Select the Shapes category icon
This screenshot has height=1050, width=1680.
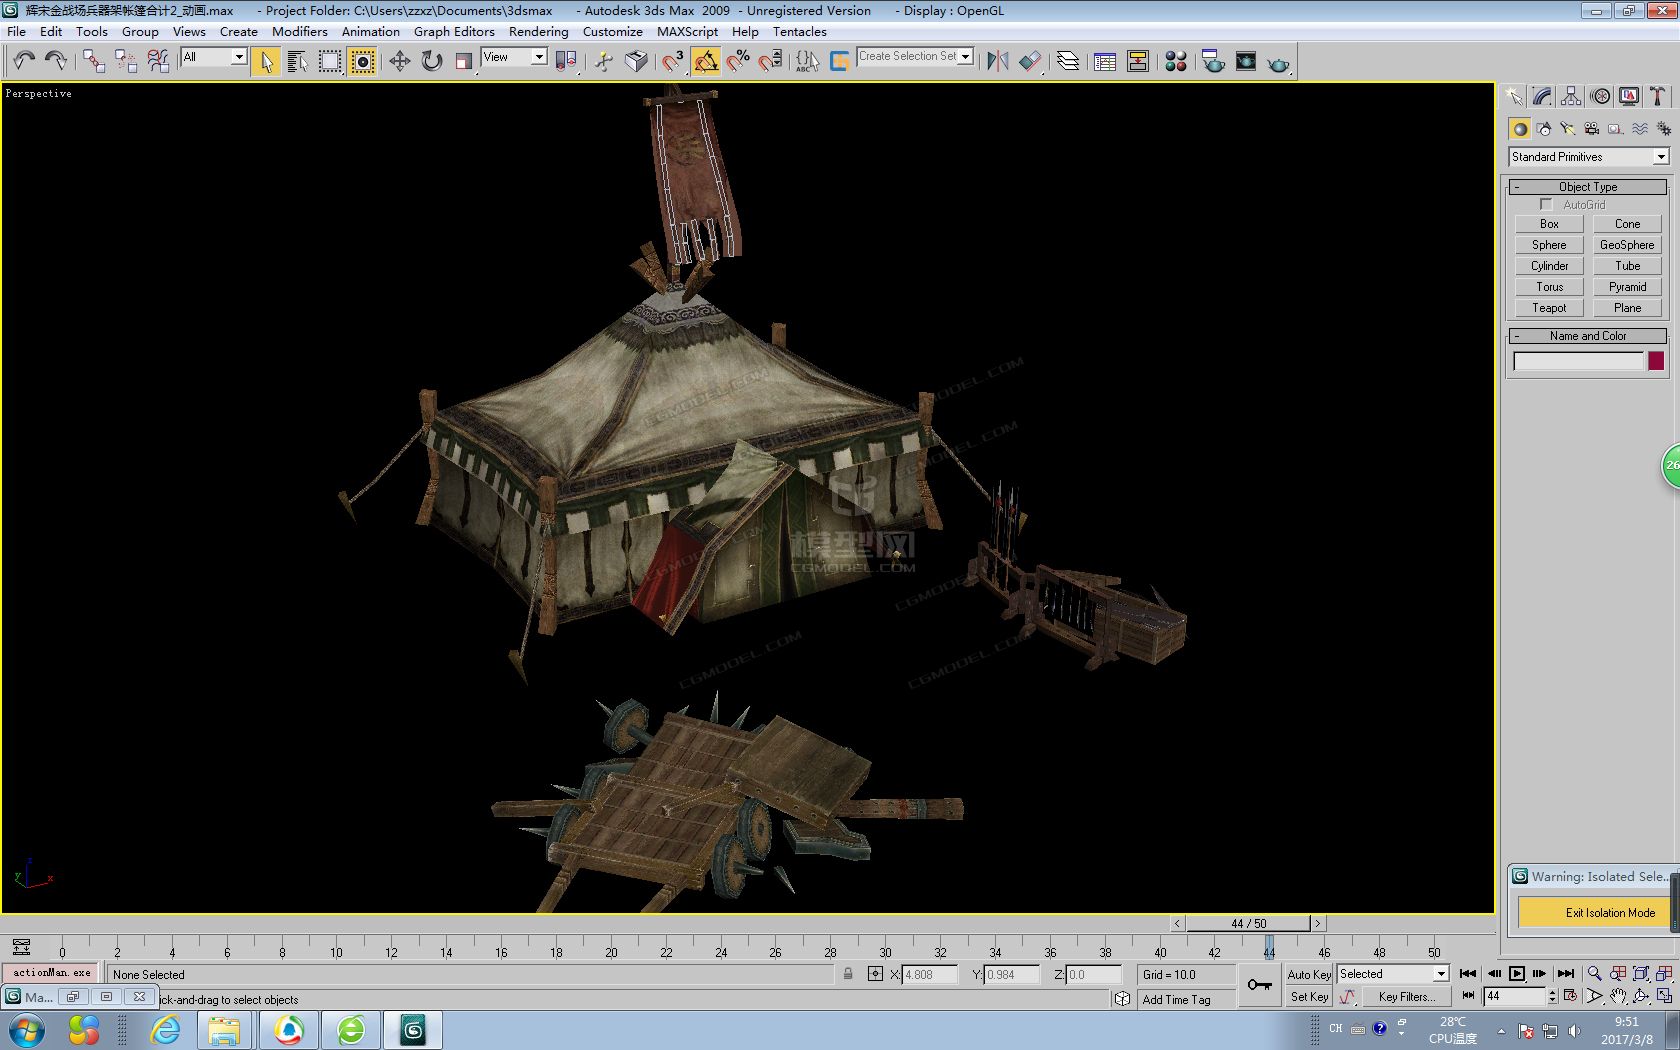(x=1544, y=129)
